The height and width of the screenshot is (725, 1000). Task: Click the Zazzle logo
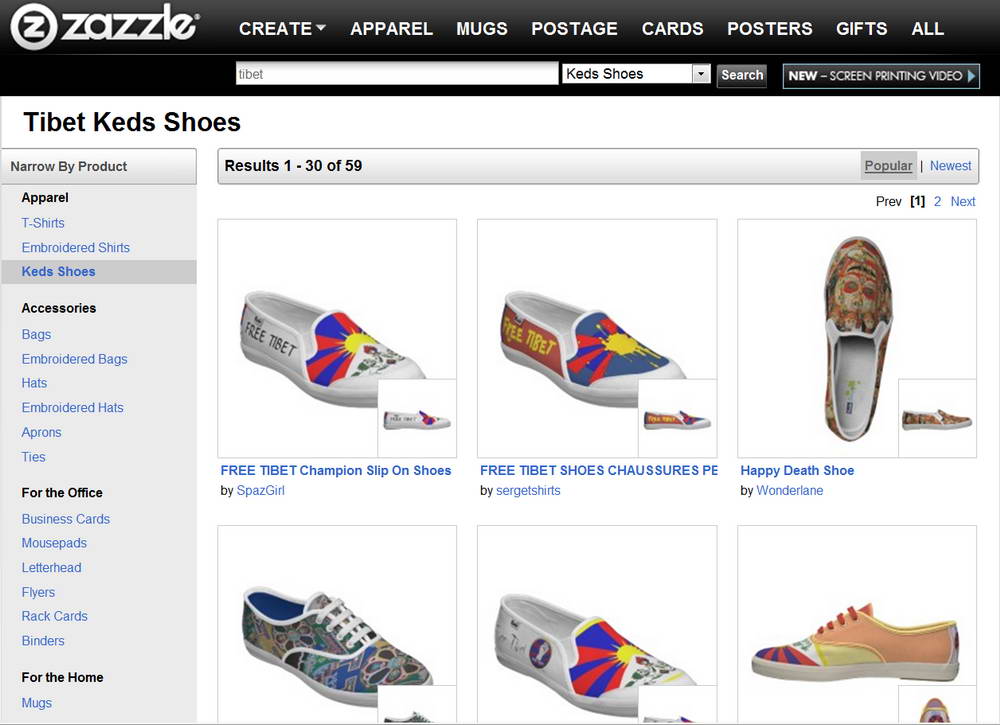(x=105, y=27)
